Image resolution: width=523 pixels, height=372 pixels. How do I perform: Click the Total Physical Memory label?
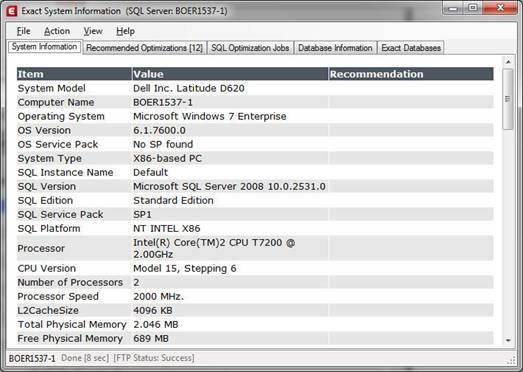click(72, 325)
